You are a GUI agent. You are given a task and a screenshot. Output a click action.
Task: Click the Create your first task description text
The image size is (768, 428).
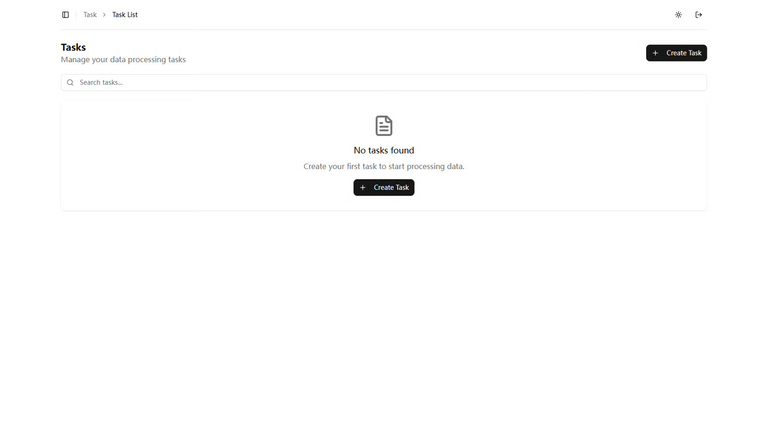pos(384,166)
